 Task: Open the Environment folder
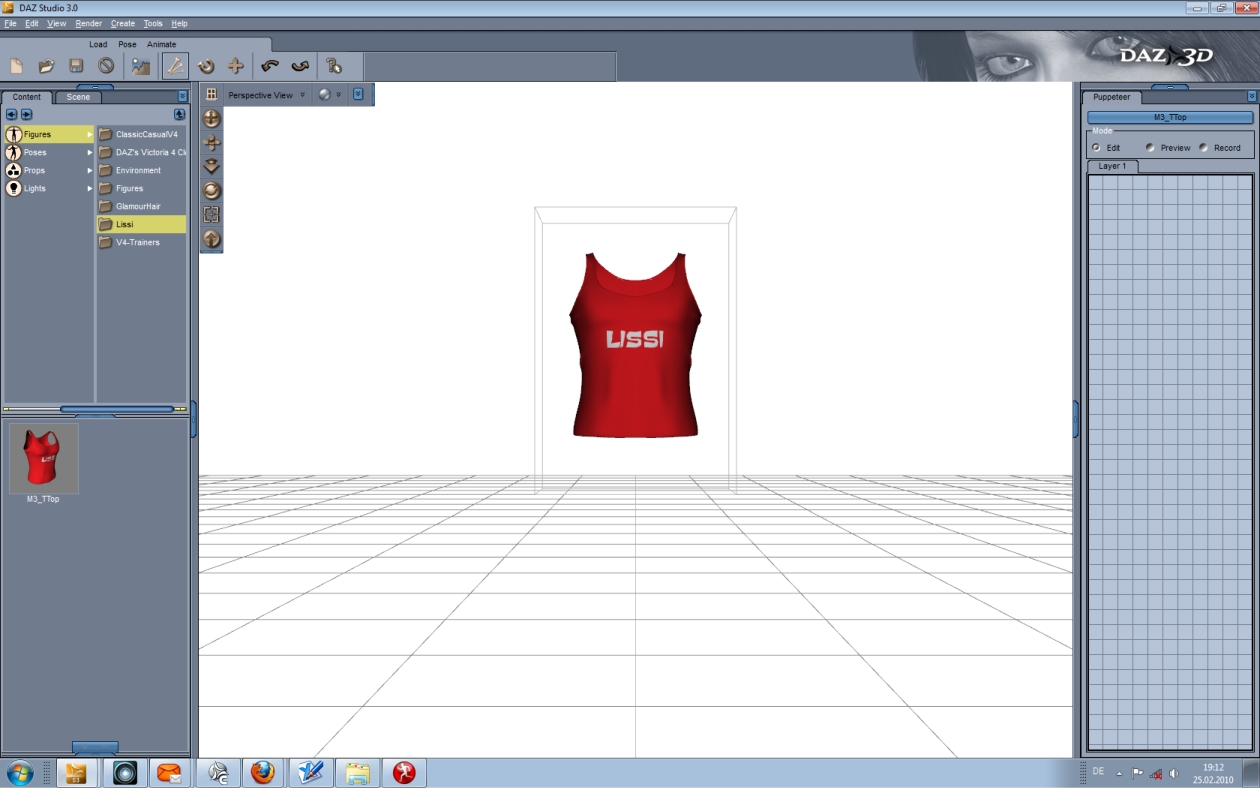pyautogui.click(x=141, y=170)
